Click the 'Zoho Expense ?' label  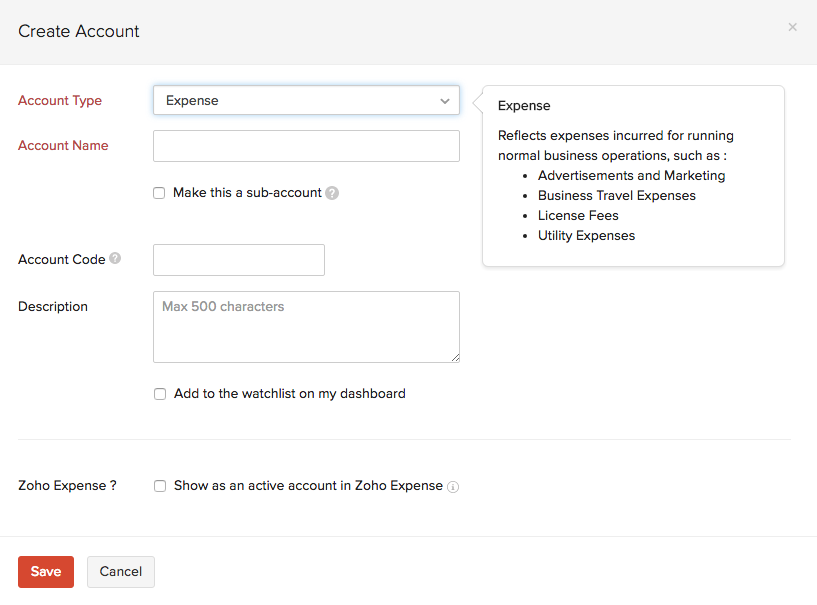pos(67,485)
